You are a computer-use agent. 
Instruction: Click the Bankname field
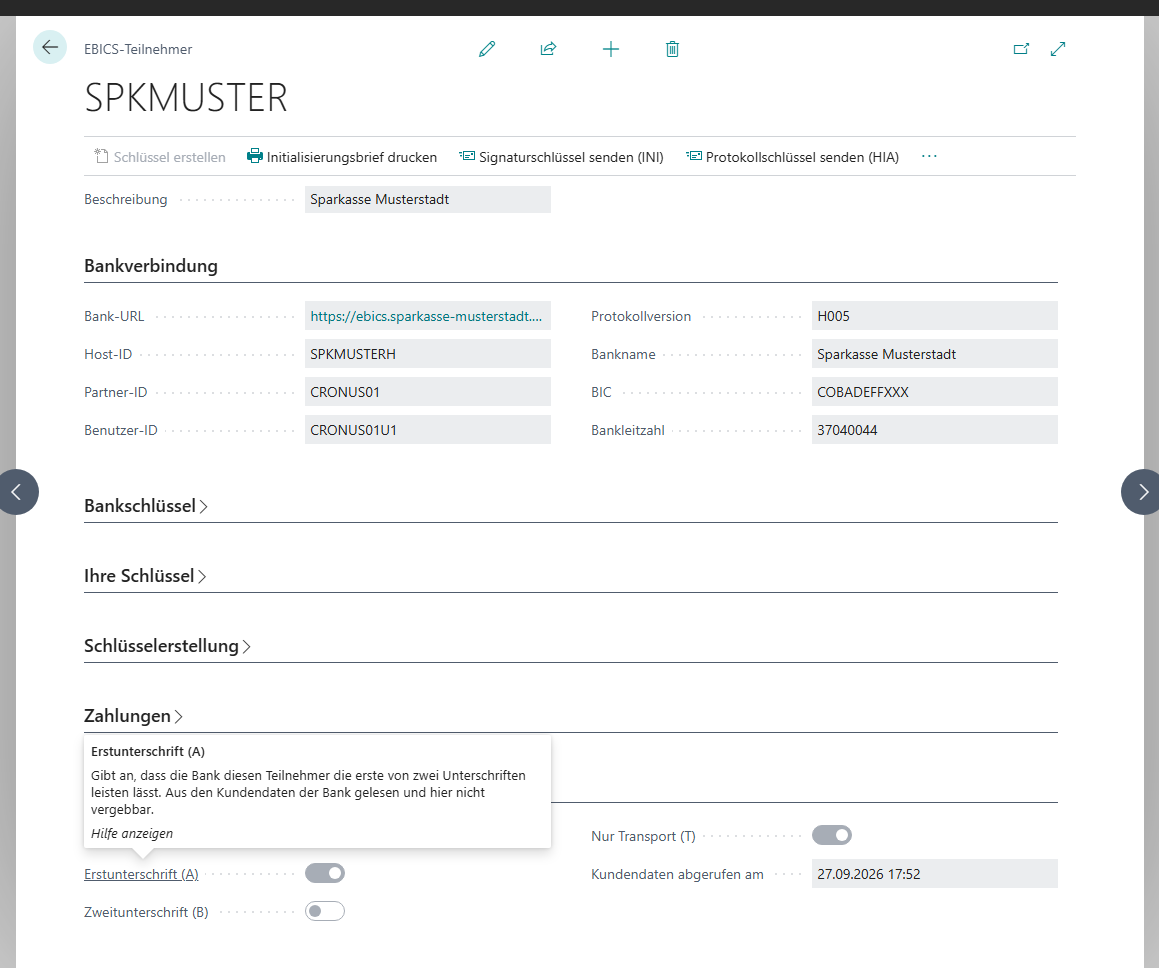pos(934,354)
